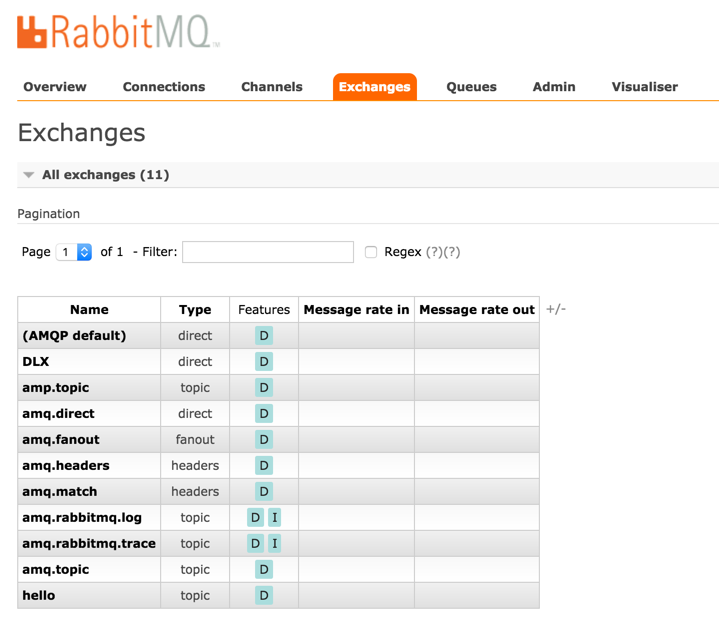Click the D badge for amq.rabbitmq.log

click(255, 517)
